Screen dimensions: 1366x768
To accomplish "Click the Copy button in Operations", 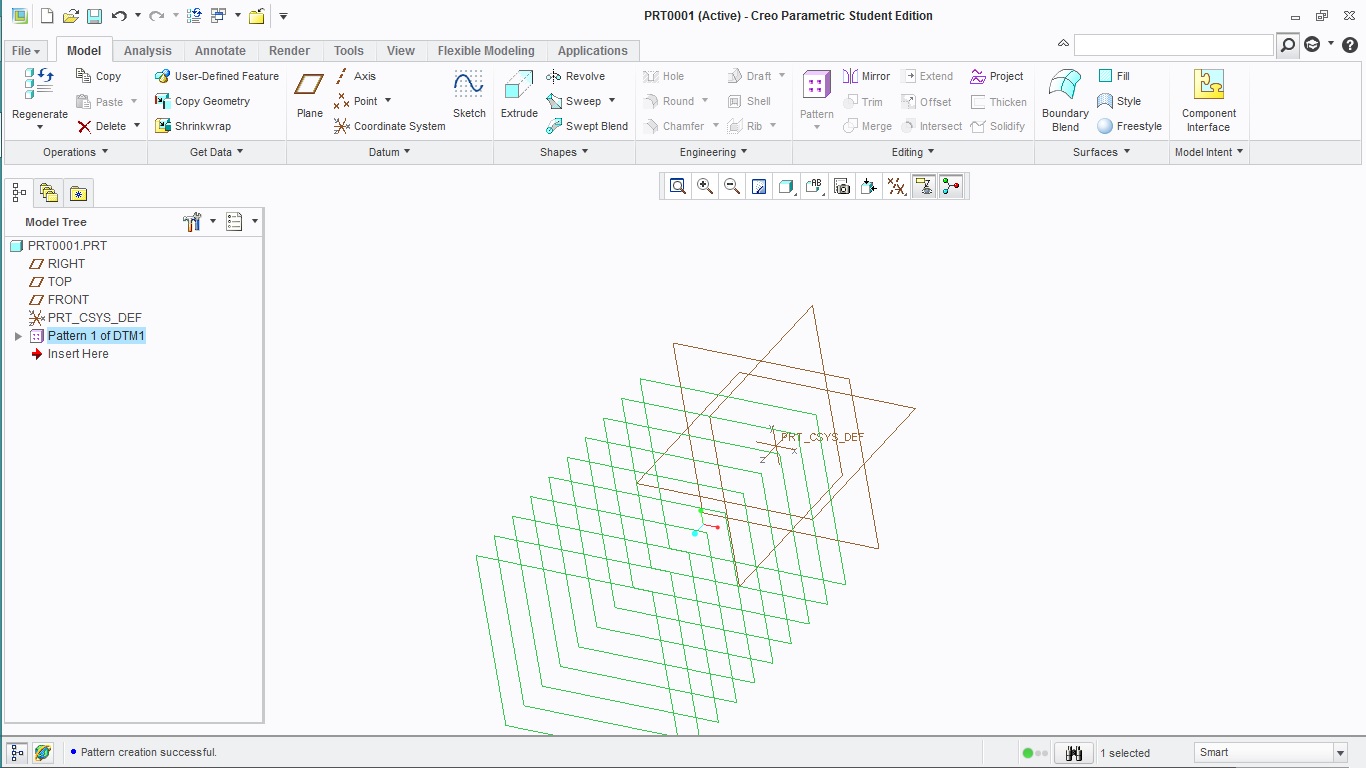I will [99, 76].
